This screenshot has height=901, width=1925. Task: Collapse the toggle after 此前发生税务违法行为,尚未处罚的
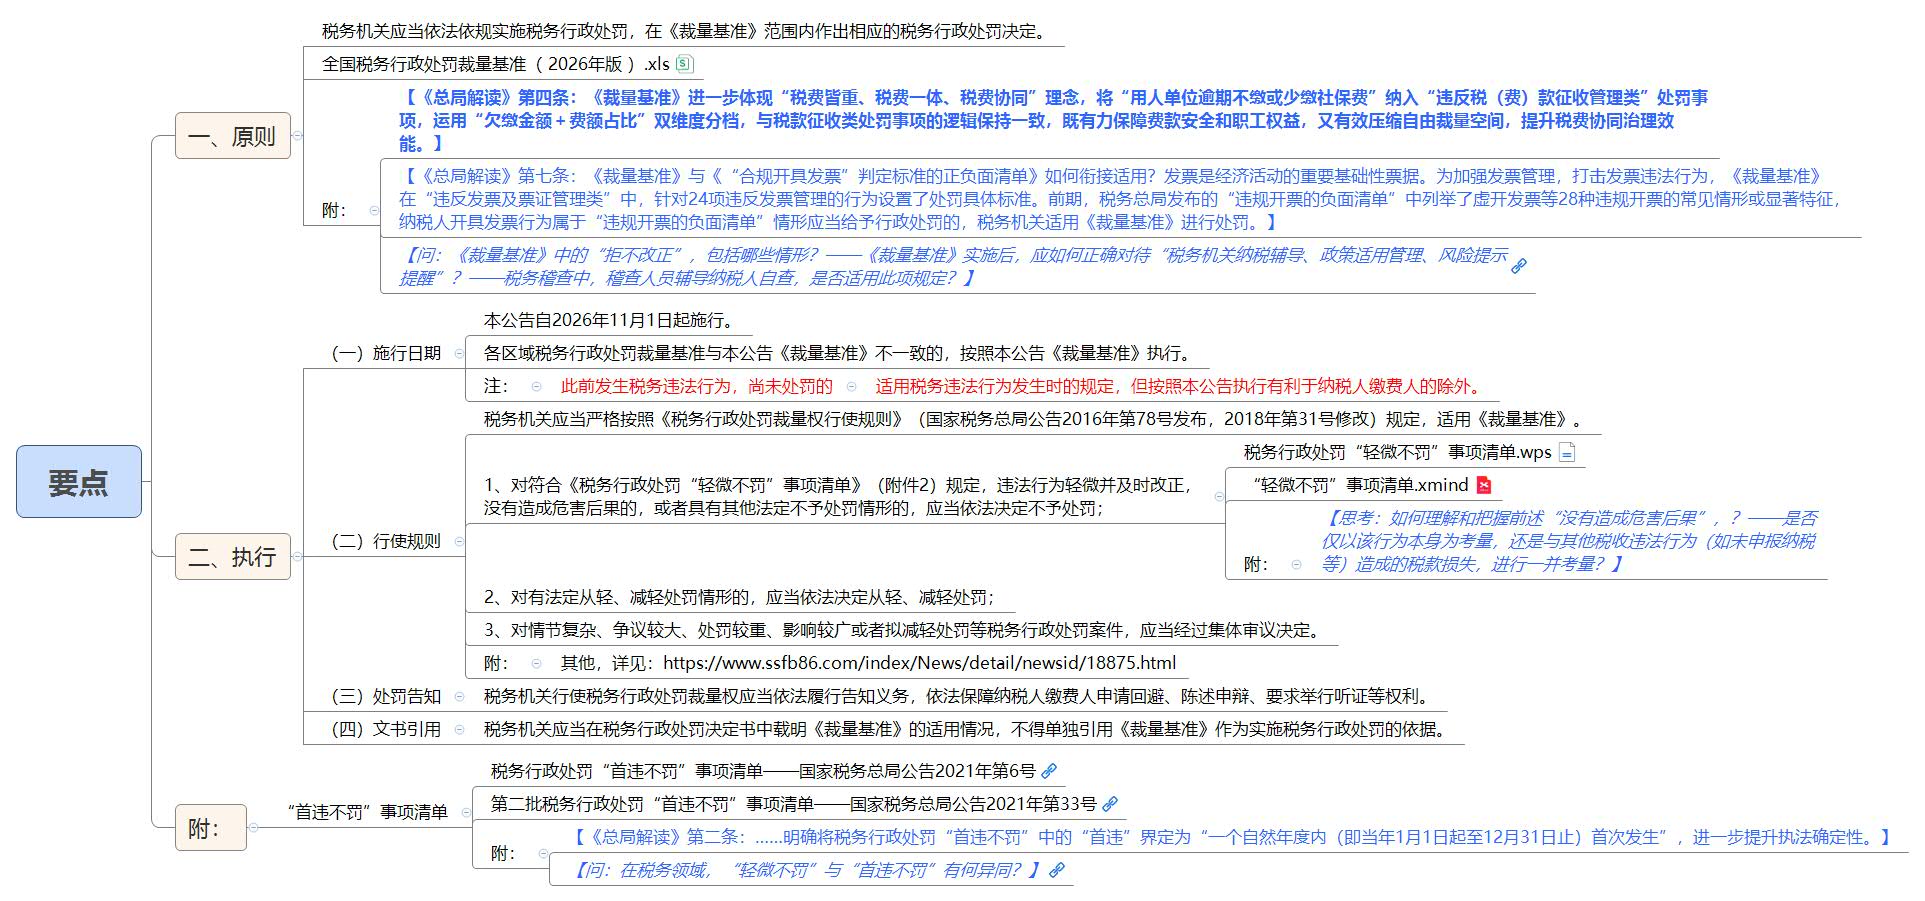pyautogui.click(x=851, y=386)
